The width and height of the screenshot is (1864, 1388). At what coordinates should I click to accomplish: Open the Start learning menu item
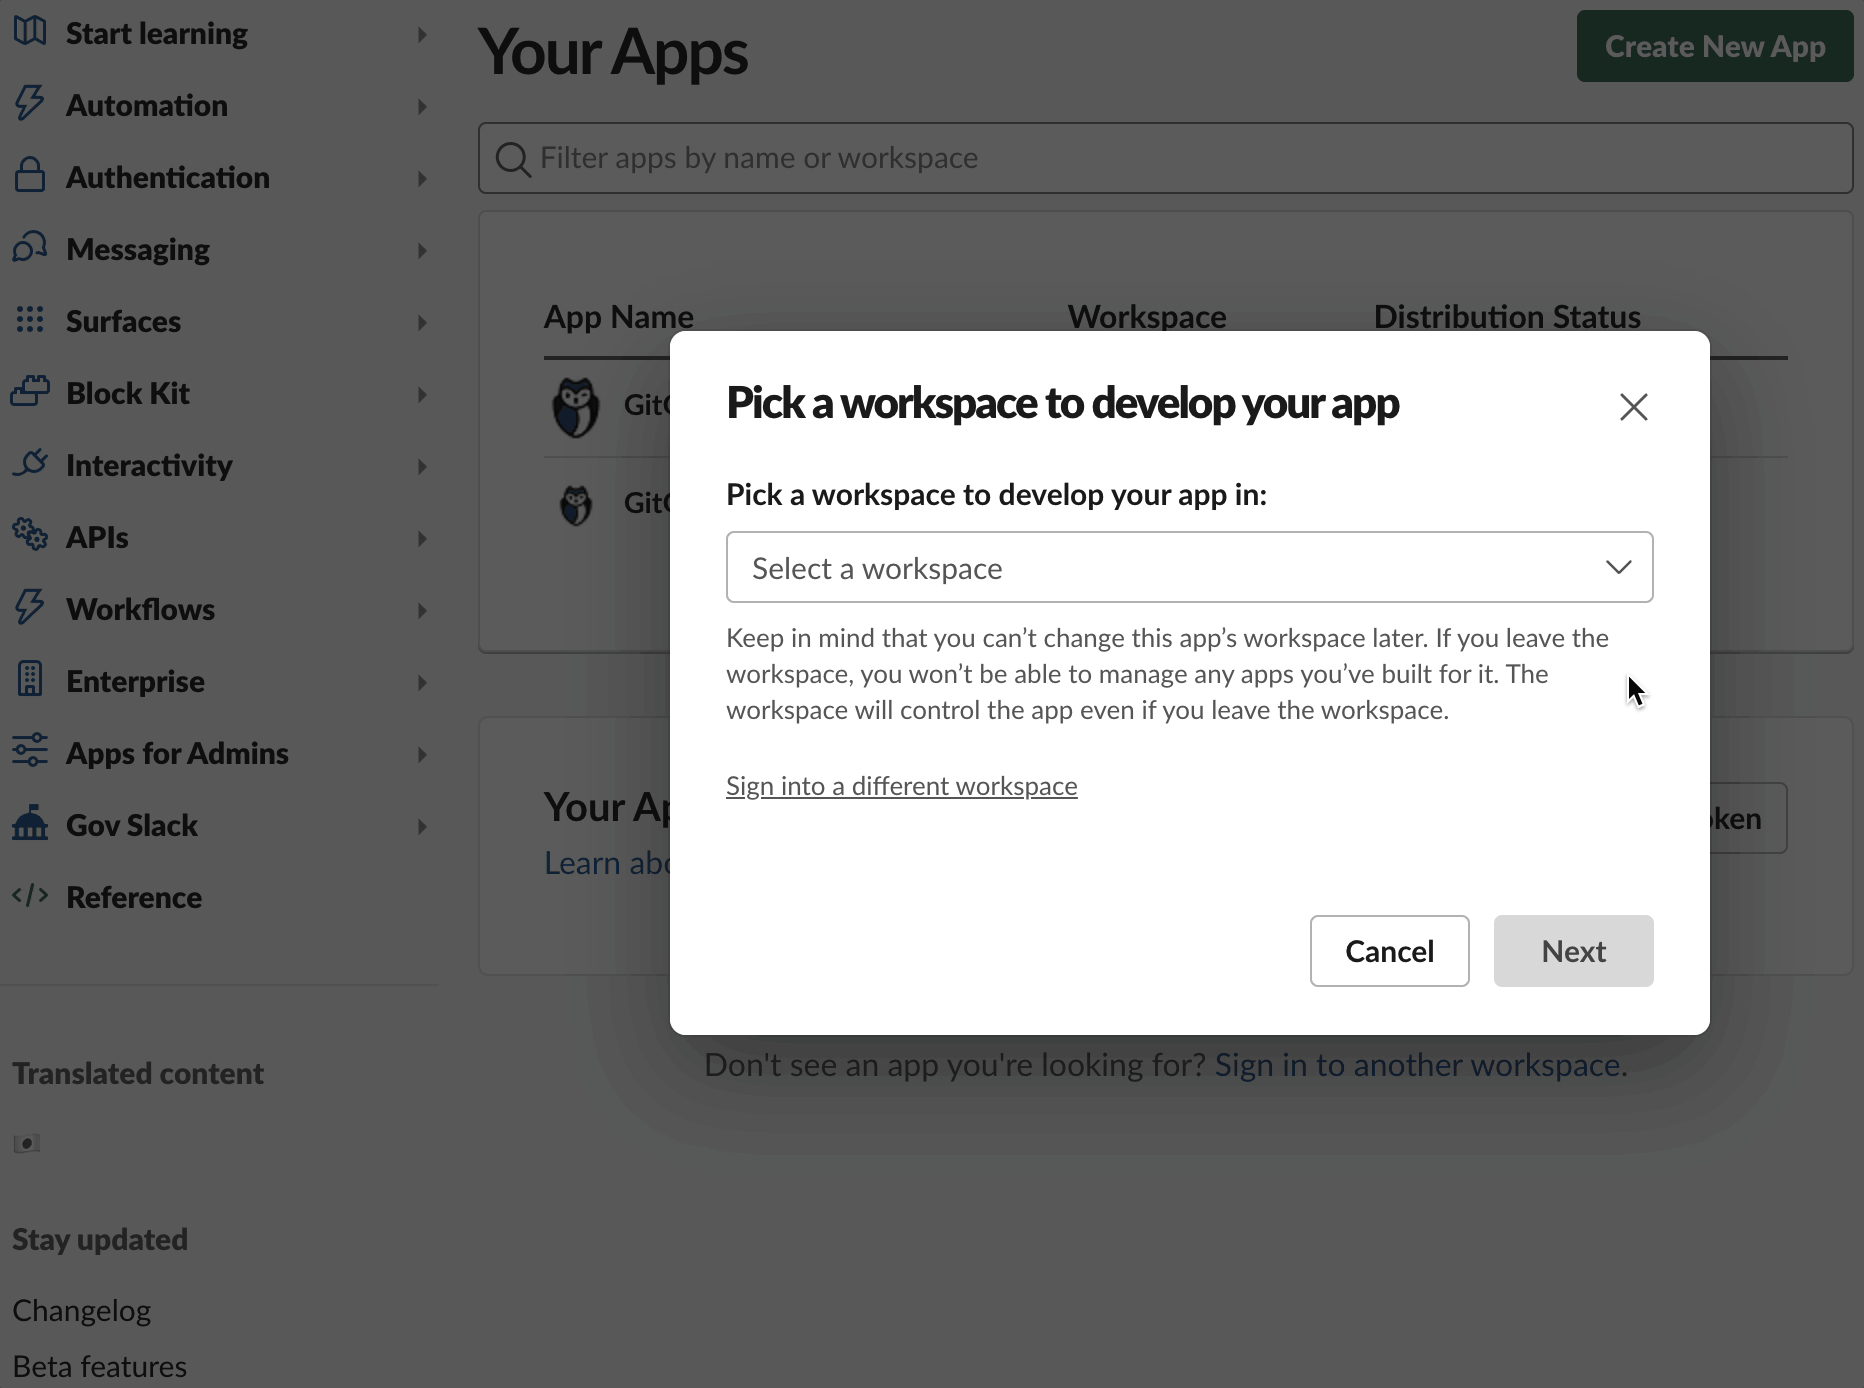(x=157, y=34)
